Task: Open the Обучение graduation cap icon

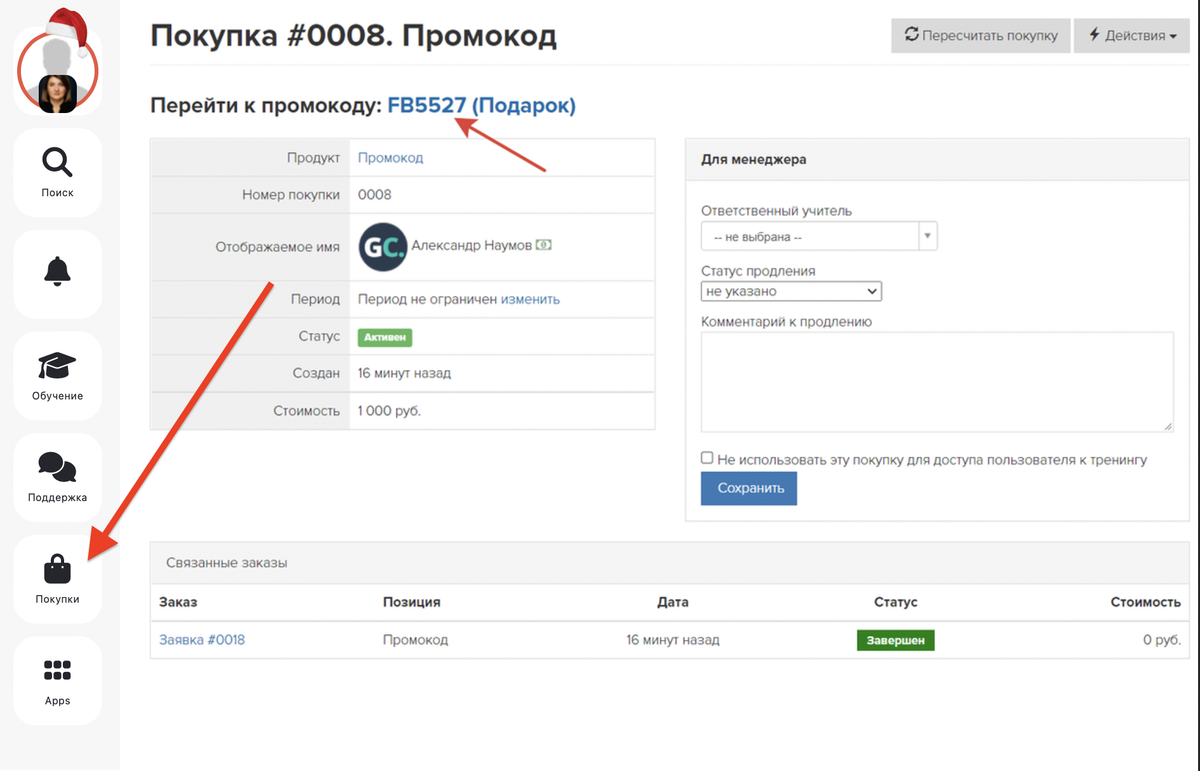Action: pos(57,366)
